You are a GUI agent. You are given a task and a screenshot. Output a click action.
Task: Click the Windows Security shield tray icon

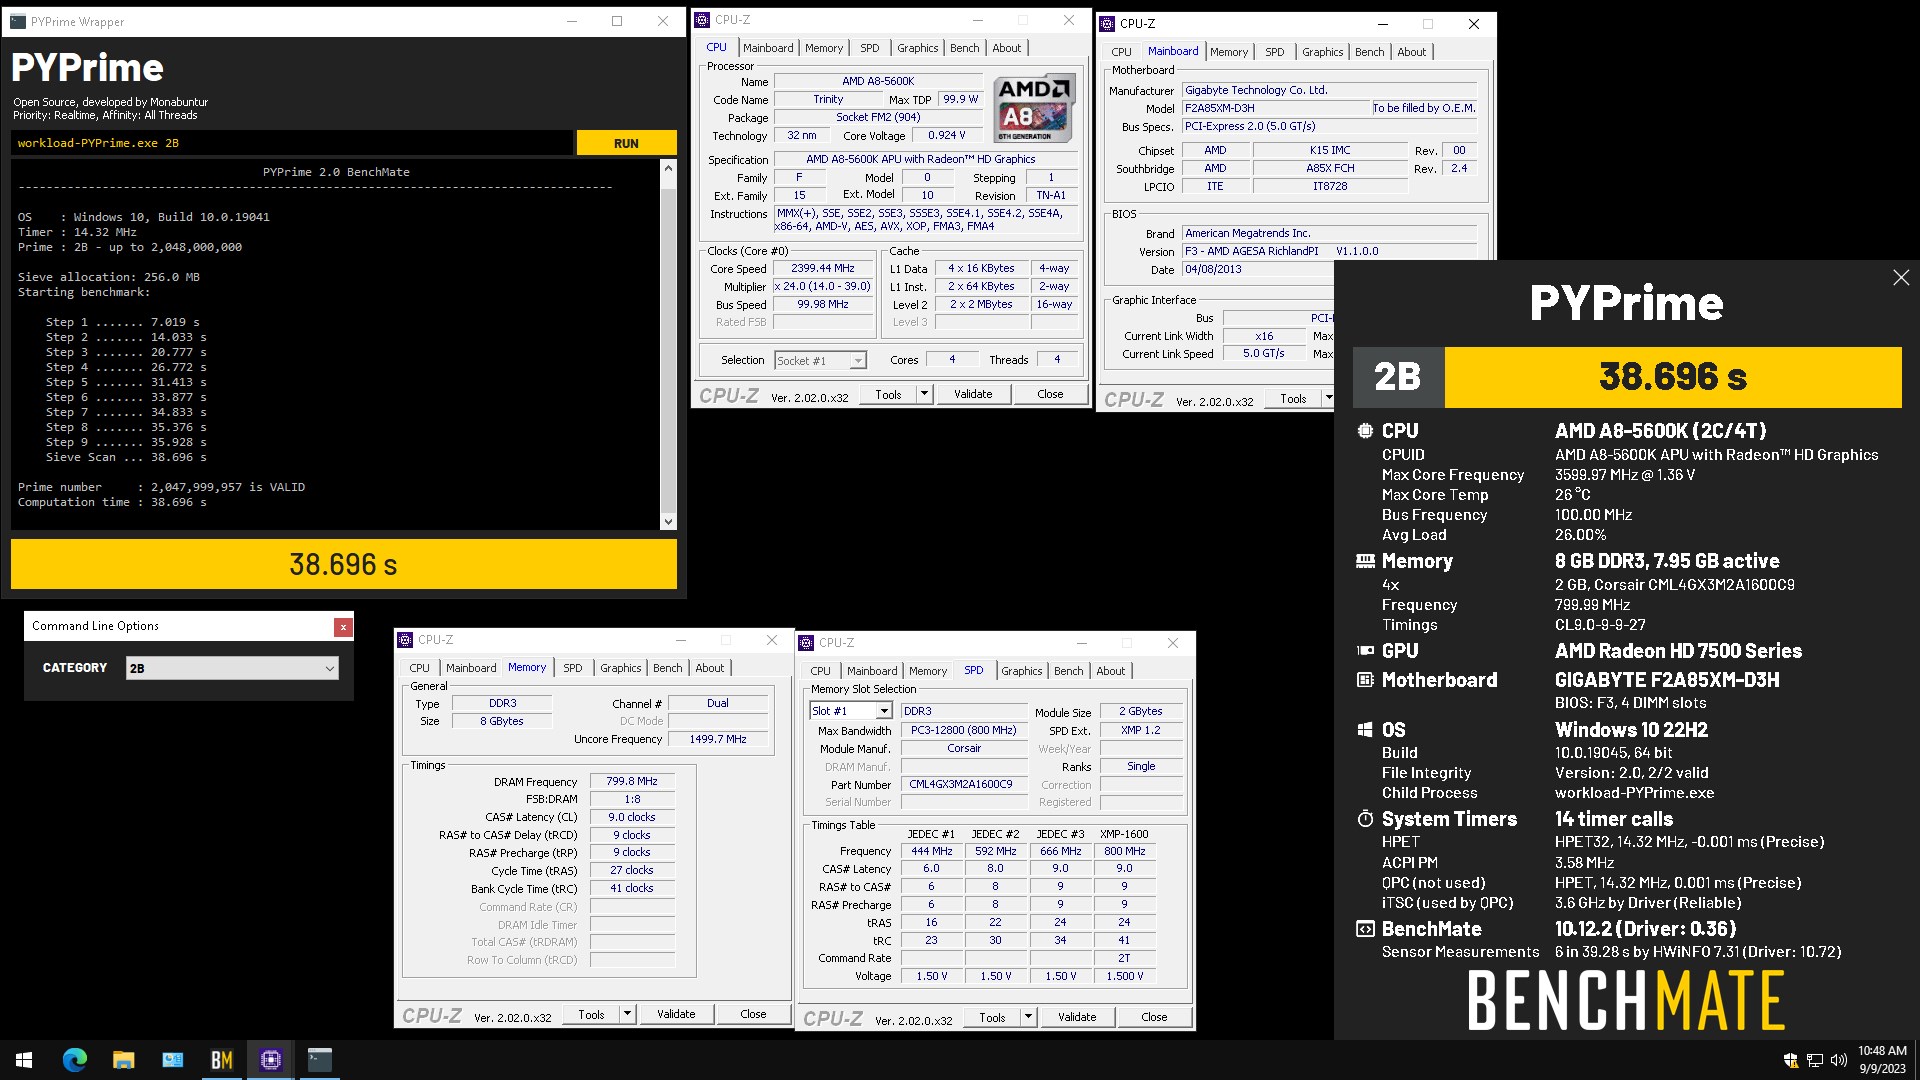1790,1060
